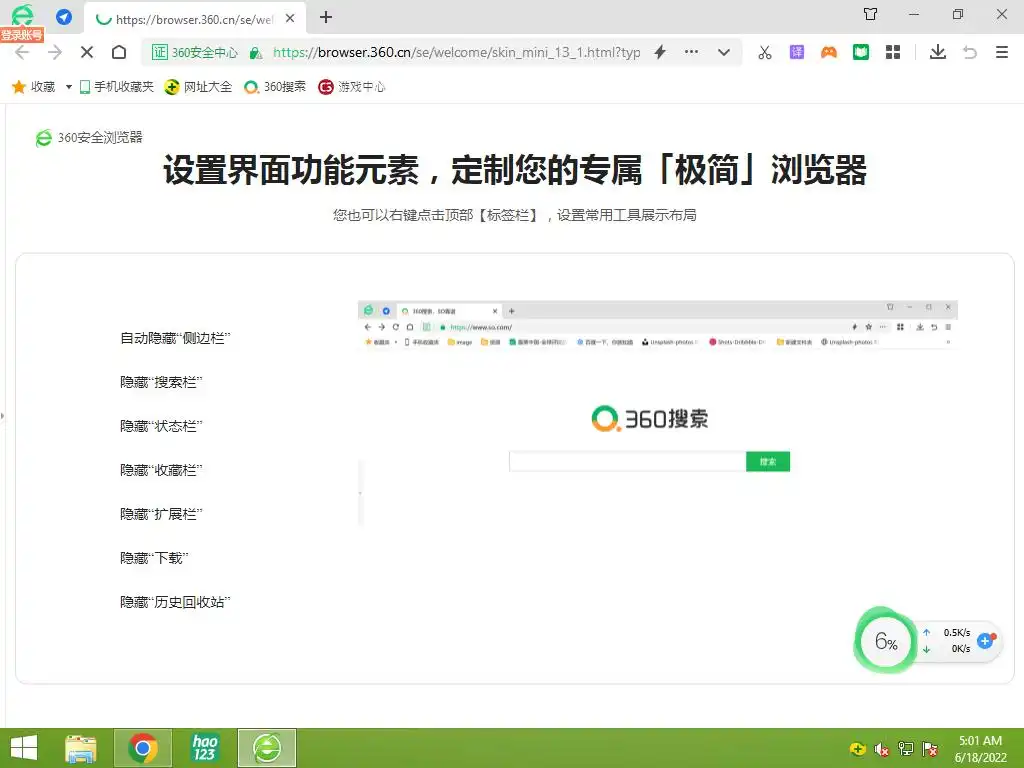1024x768 pixels.
Task: Click the muted volume tray icon
Action: pos(882,749)
